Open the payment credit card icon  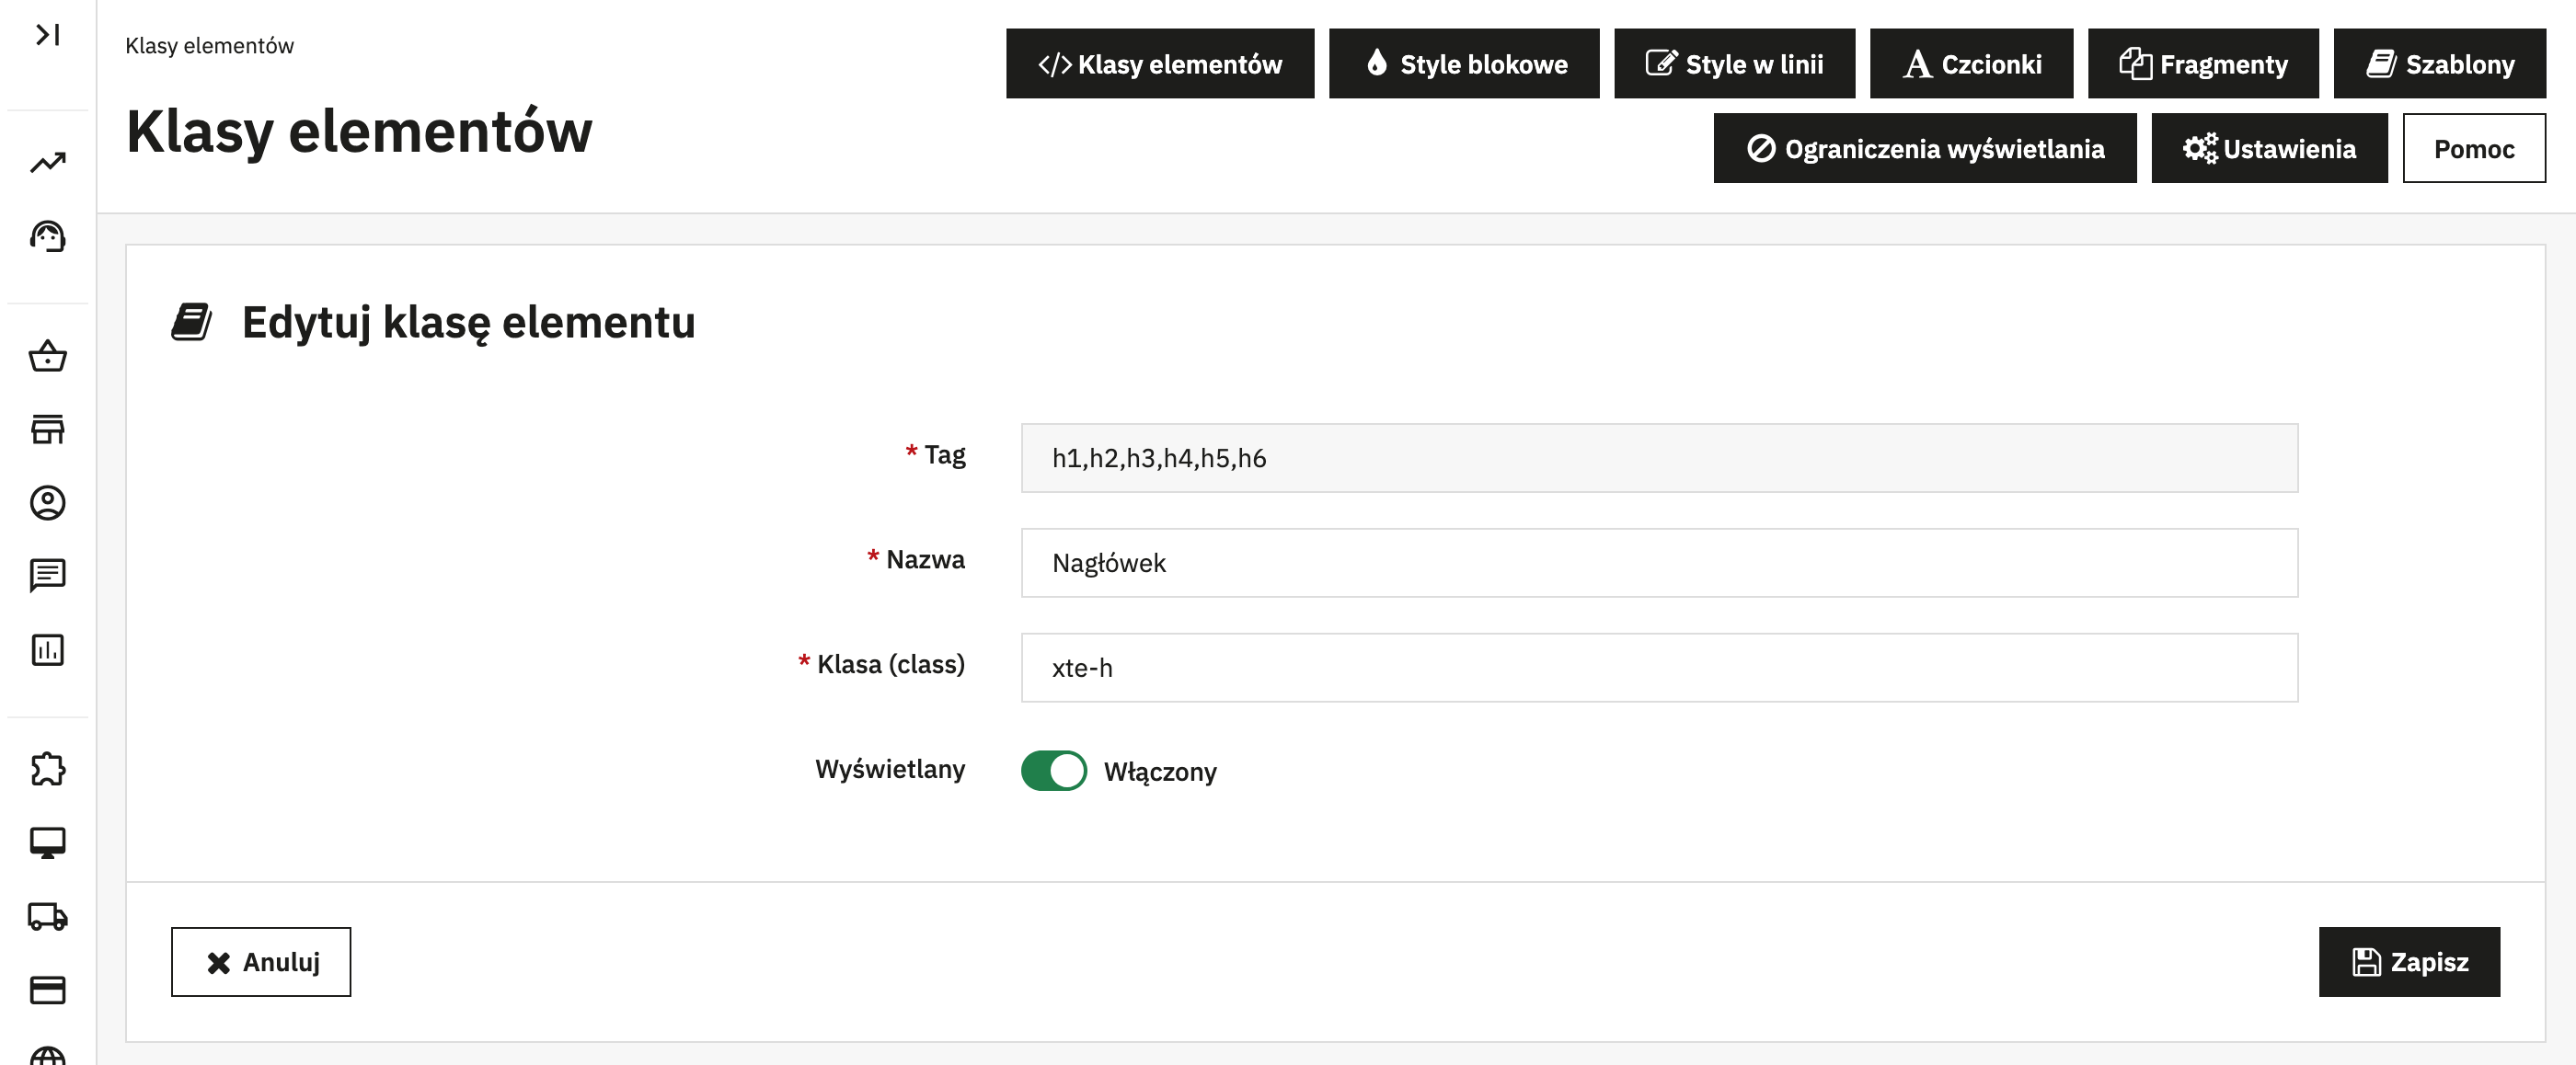coord(47,989)
